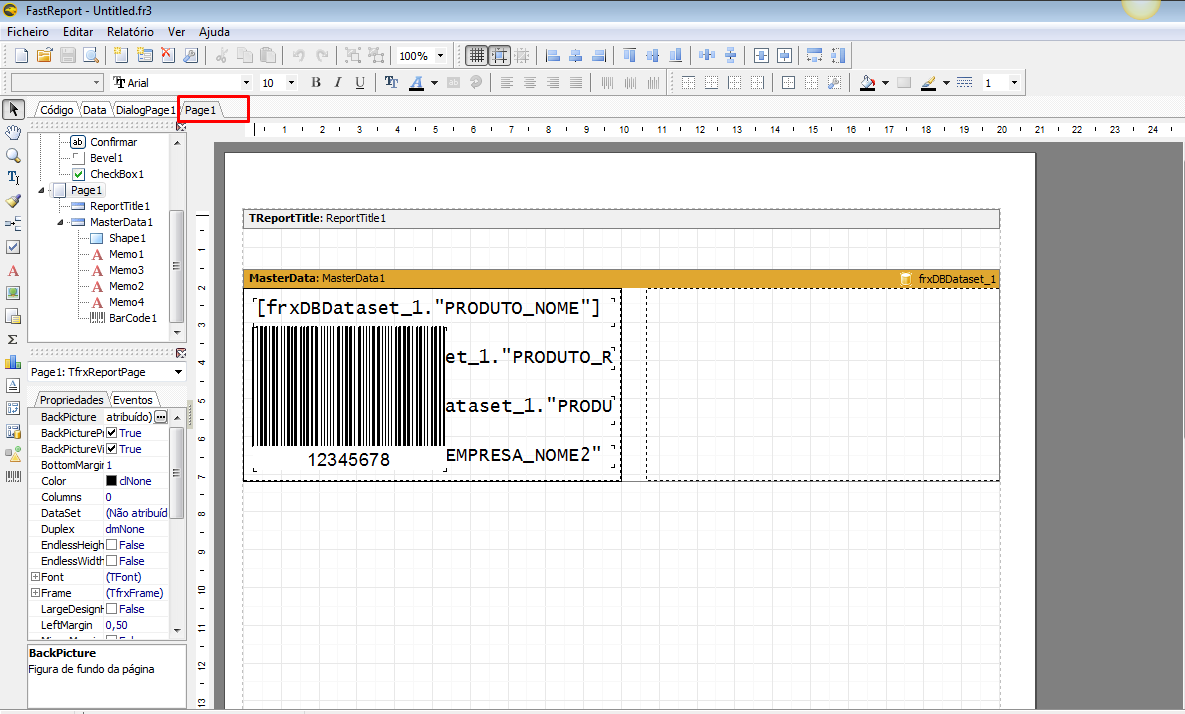Toggle the show grid button
The width and height of the screenshot is (1185, 714).
click(476, 55)
